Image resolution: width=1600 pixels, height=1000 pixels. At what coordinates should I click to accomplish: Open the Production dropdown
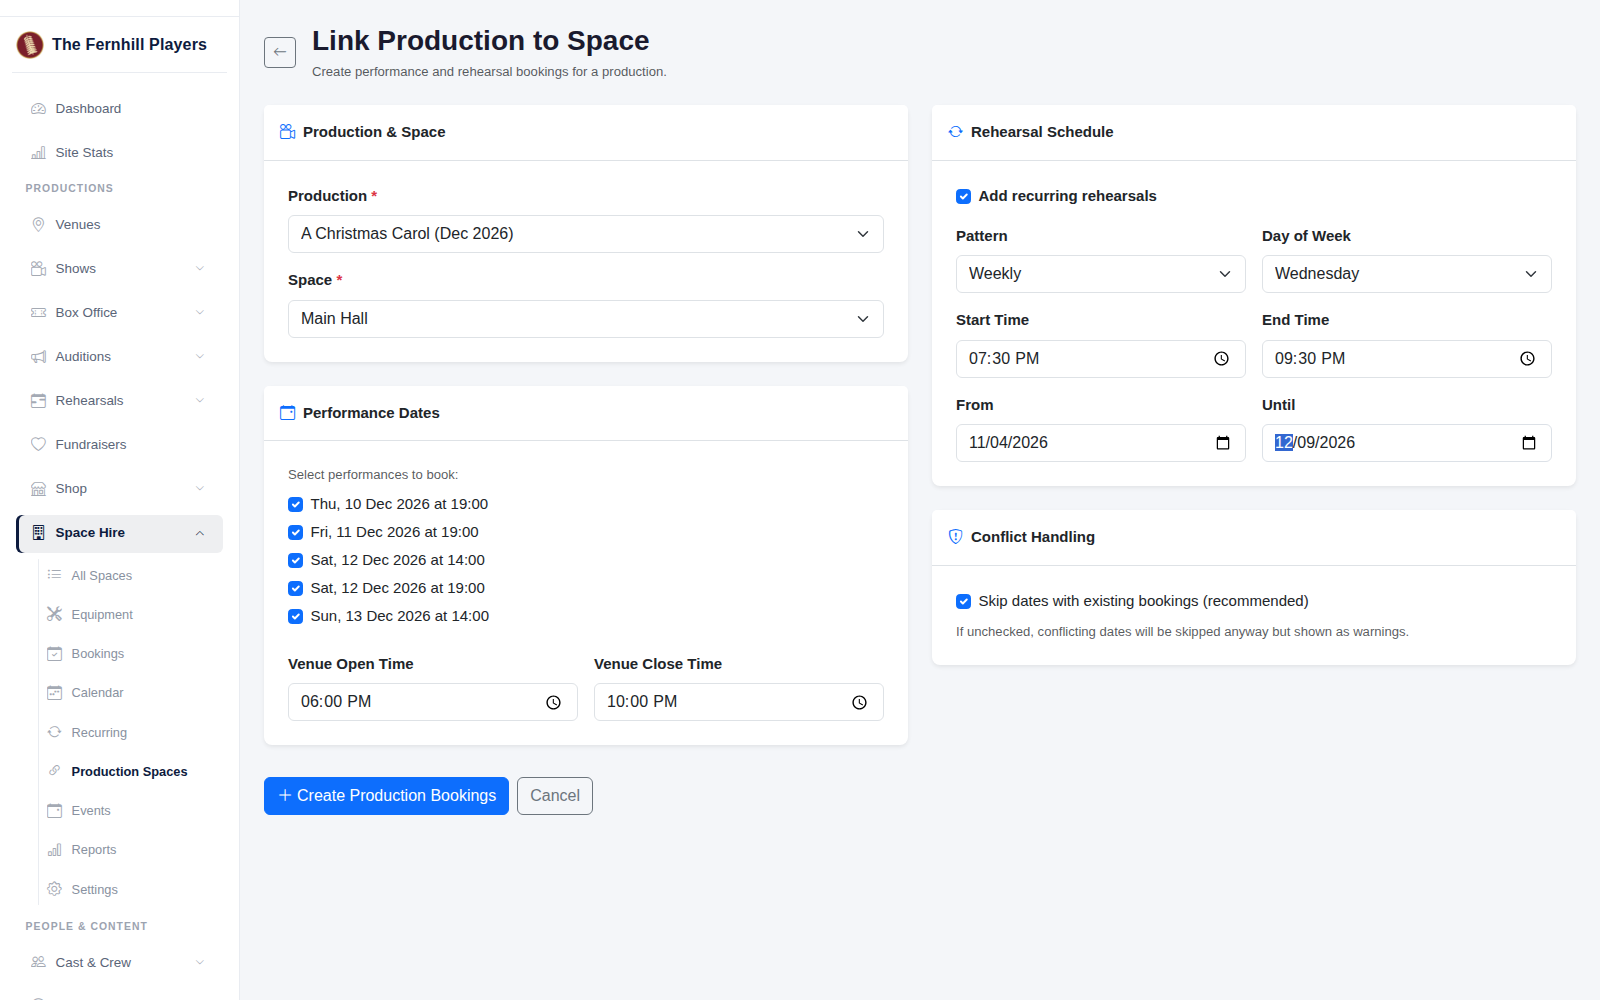click(586, 234)
